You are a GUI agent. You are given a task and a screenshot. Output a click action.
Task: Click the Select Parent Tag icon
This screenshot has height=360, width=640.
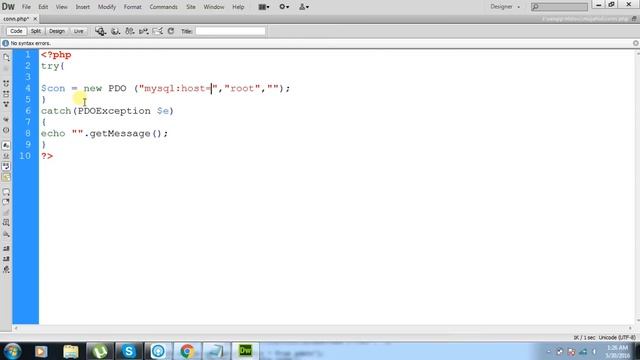6,119
